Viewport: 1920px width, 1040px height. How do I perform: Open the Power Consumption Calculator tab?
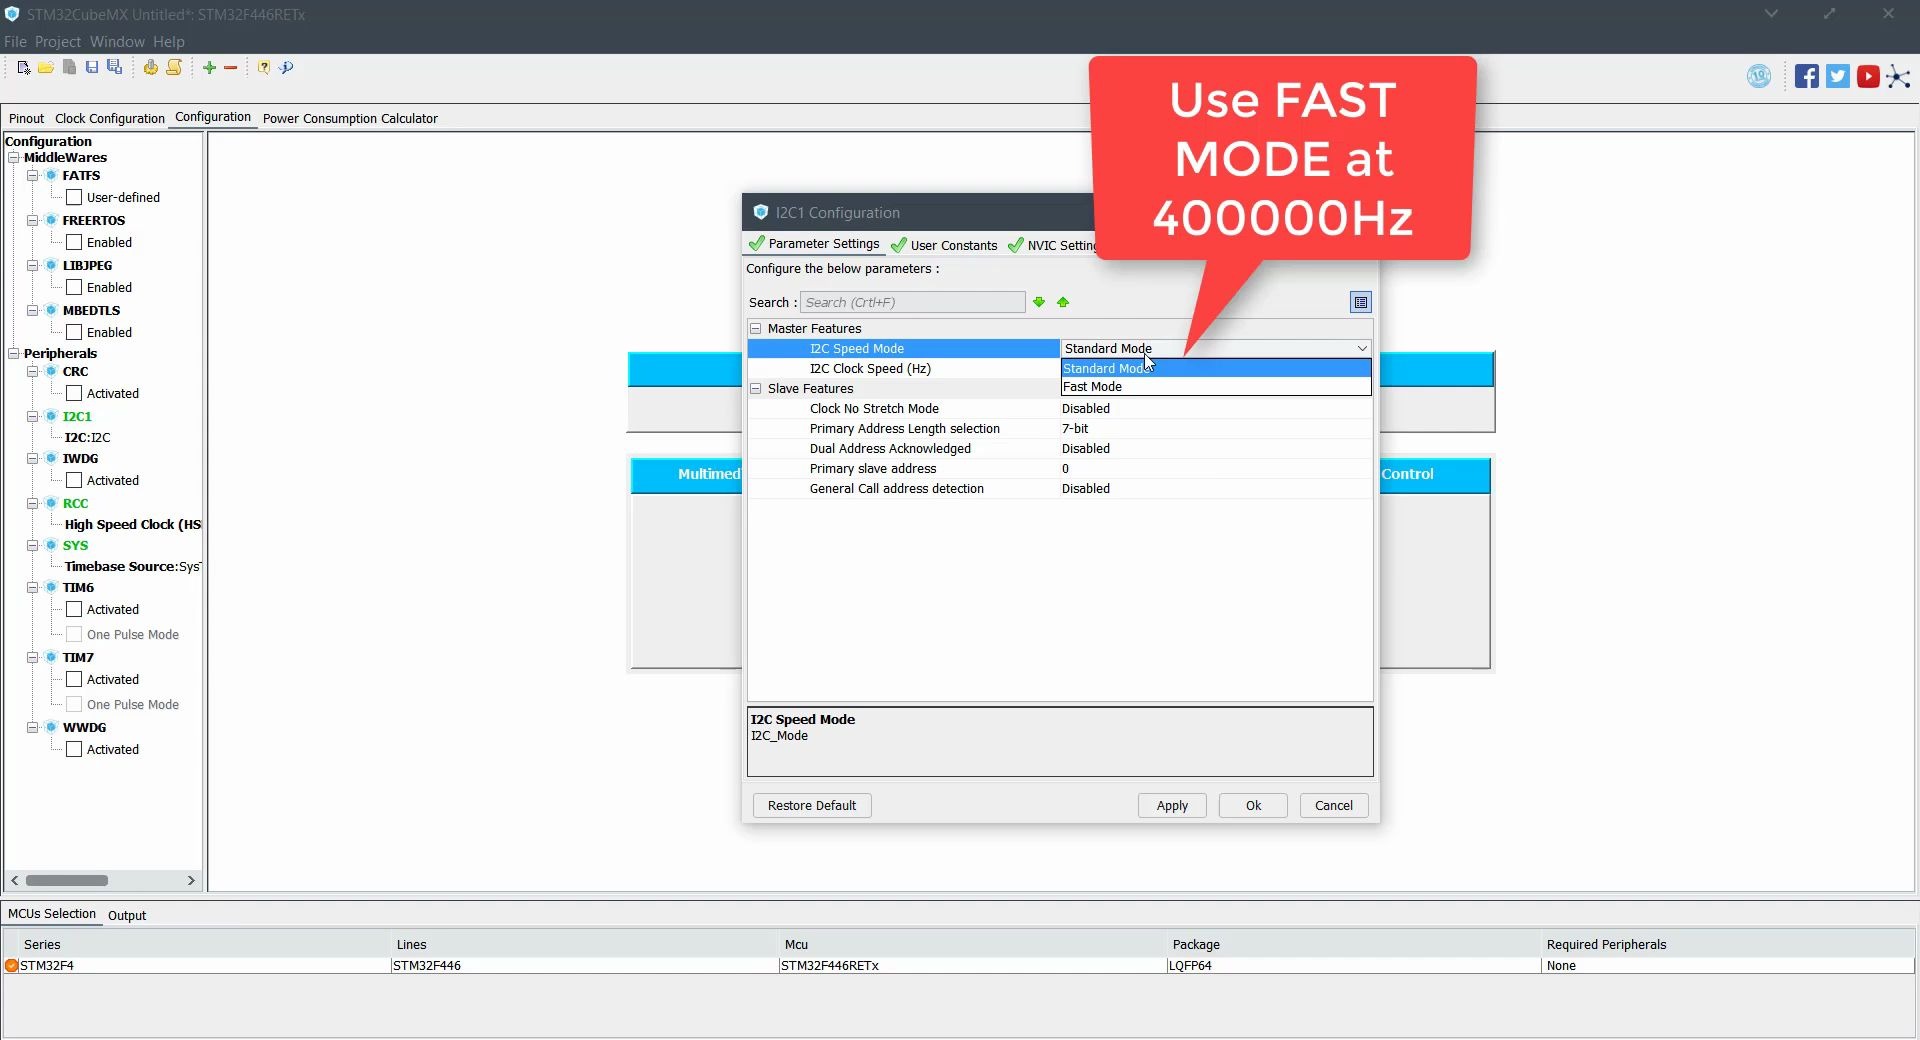pos(350,118)
